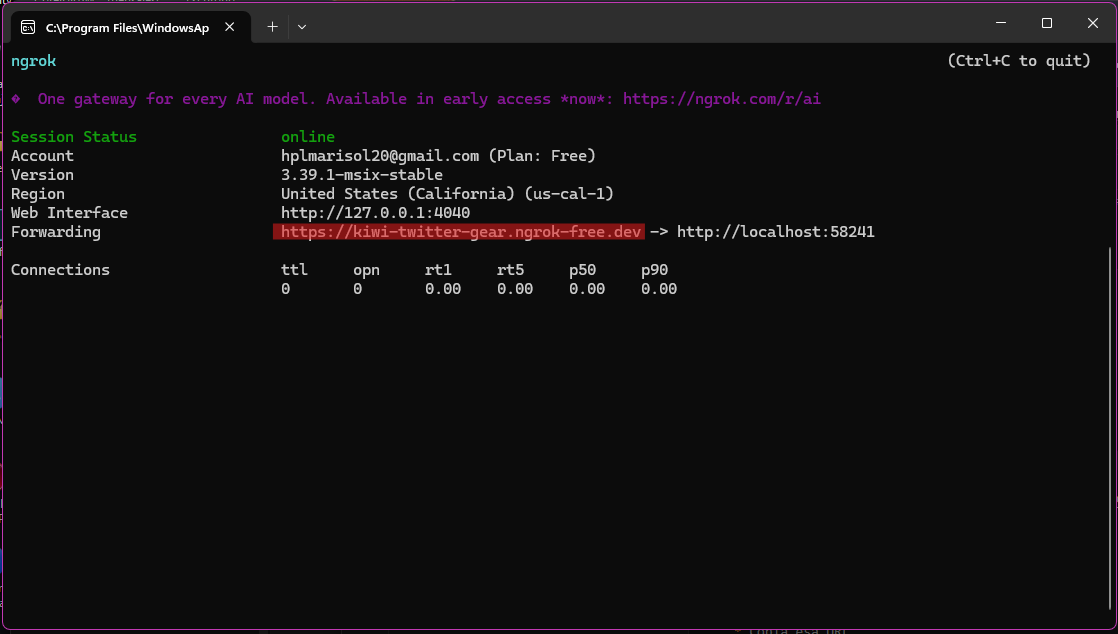Click the terminal vertical scrollbar
The width and height of the screenshot is (1118, 634).
tap(1110, 428)
